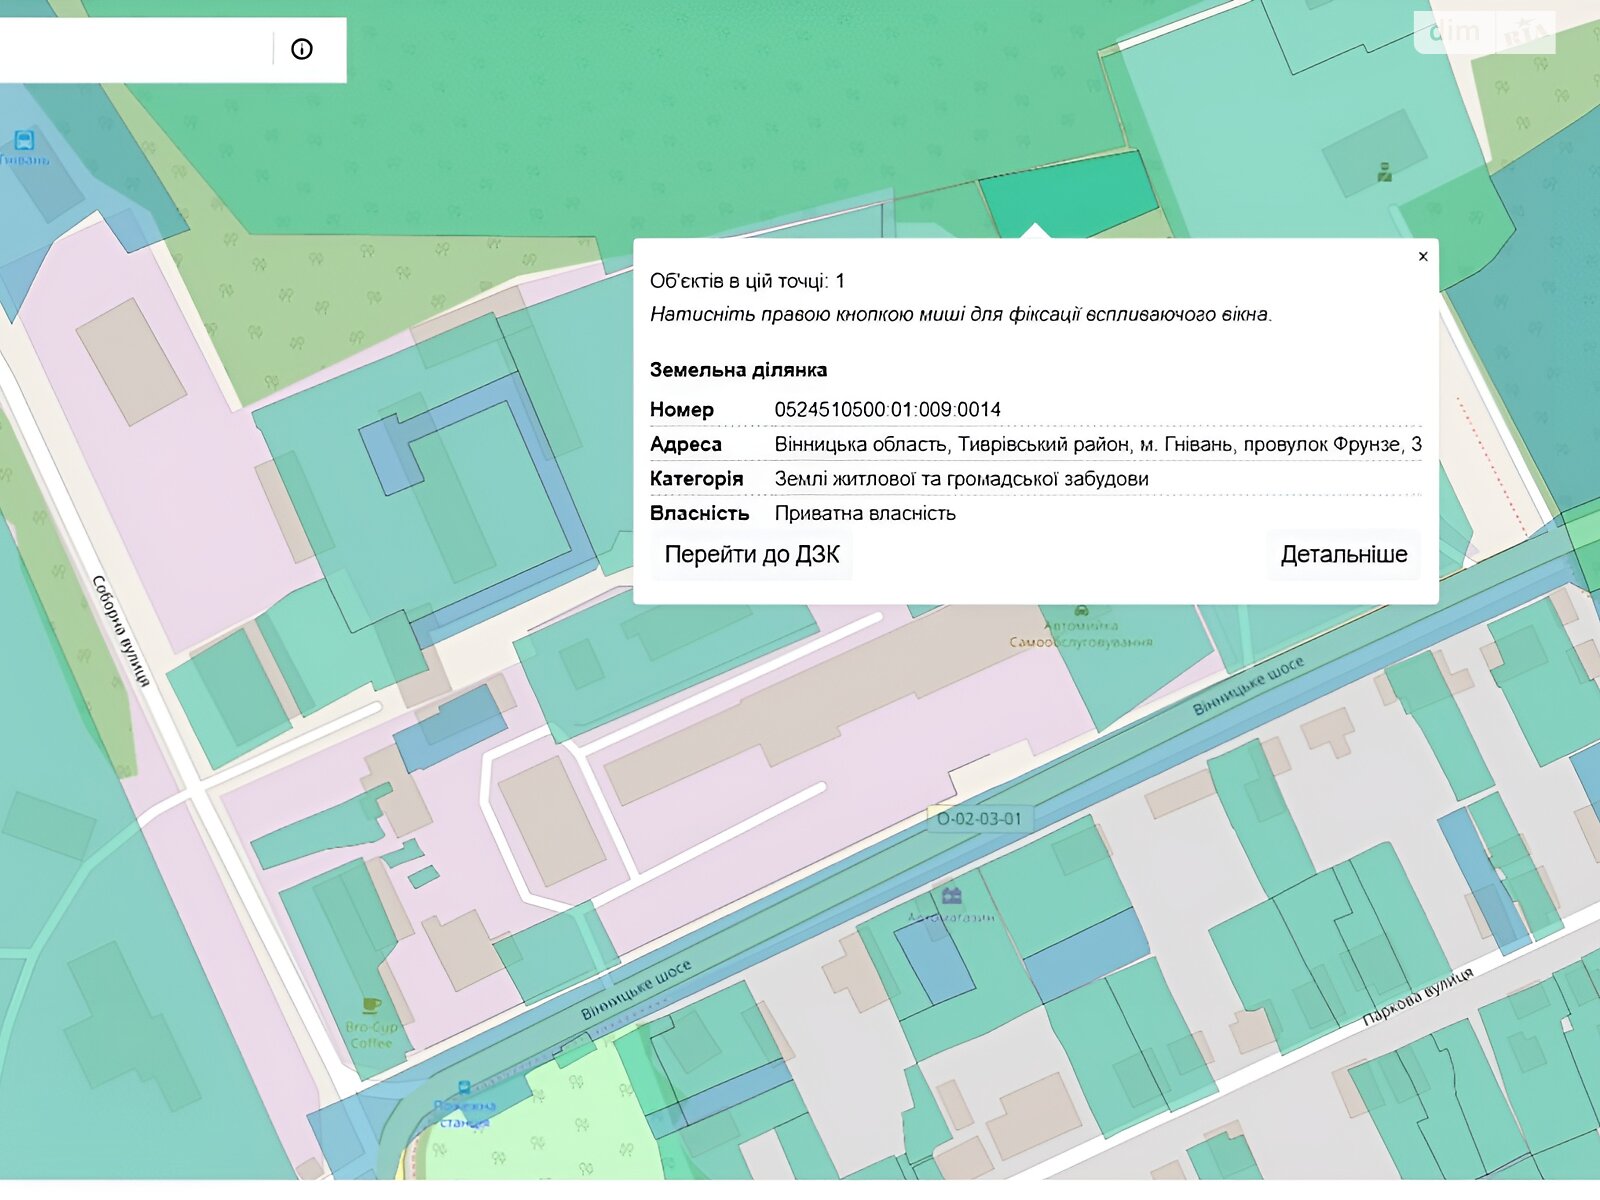Select the parcel number 0524510500:01:009:0014

point(888,410)
